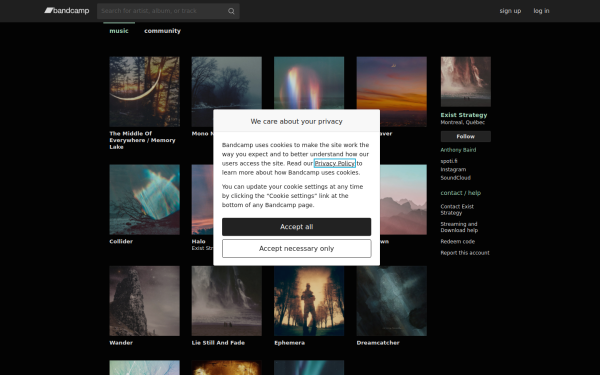Open Streaming and Download help
Viewport: 600px width, 375px height.
[459, 227]
